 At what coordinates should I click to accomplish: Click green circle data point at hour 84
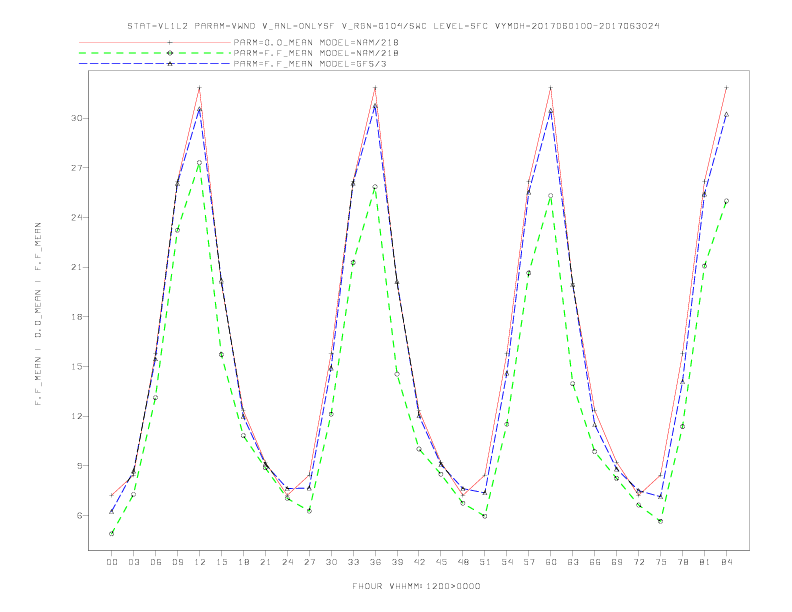tap(726, 201)
